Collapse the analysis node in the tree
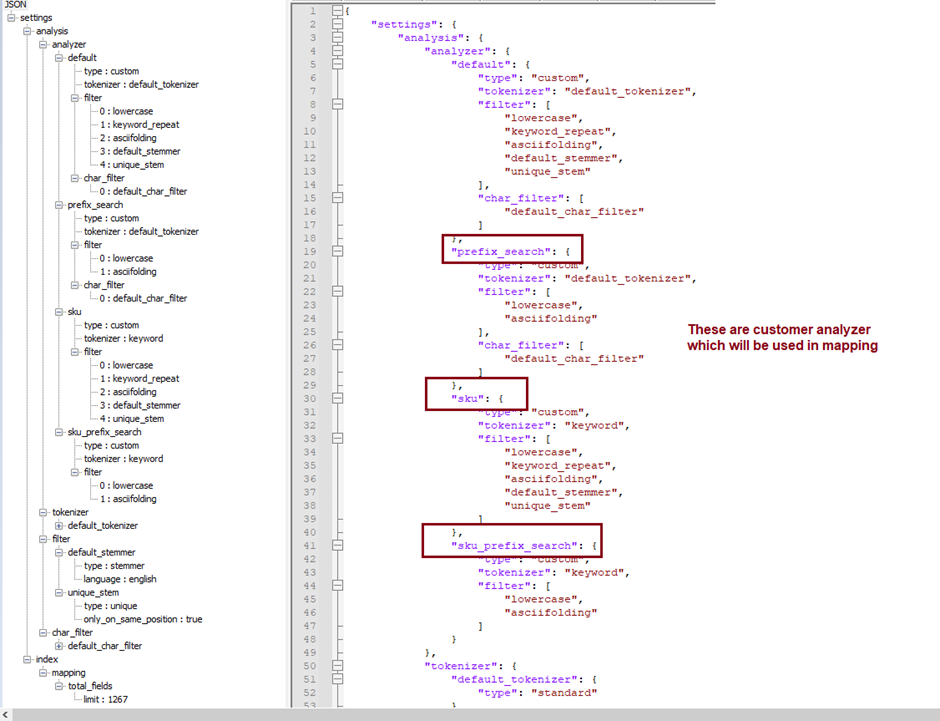This screenshot has height=721, width=940. pyautogui.click(x=28, y=31)
